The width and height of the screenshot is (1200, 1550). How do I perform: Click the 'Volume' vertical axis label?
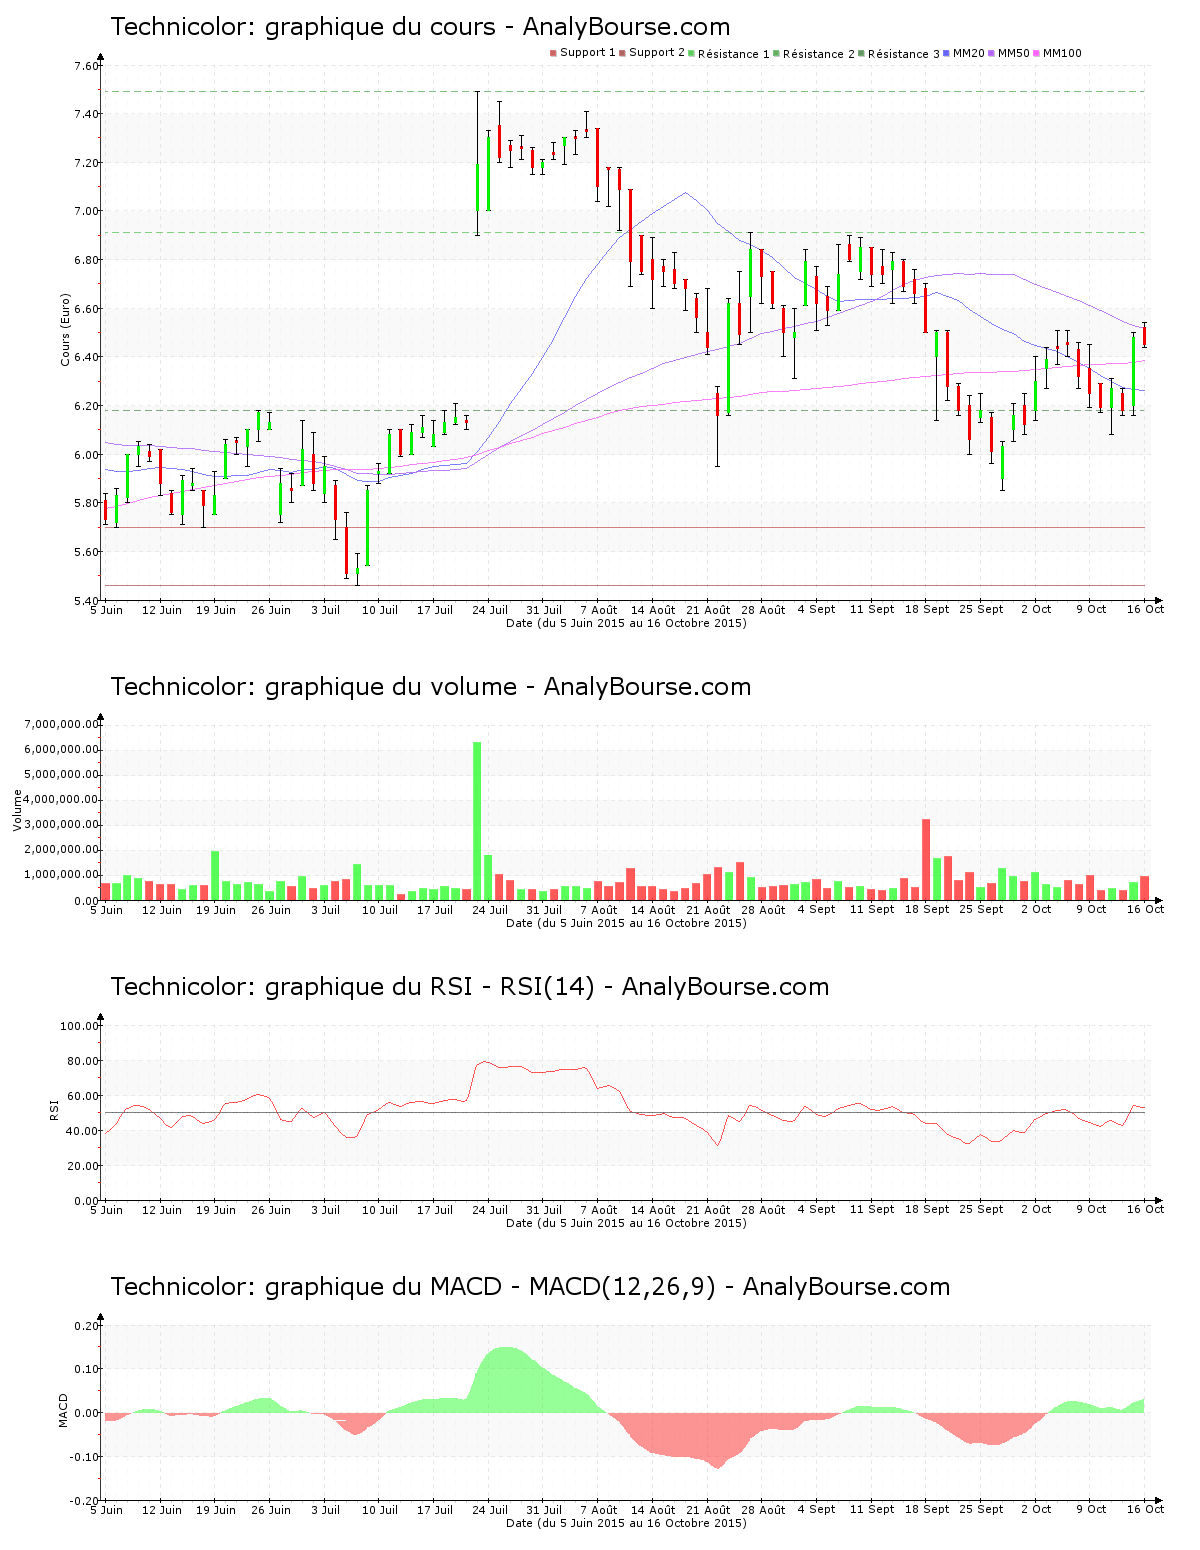[17, 811]
